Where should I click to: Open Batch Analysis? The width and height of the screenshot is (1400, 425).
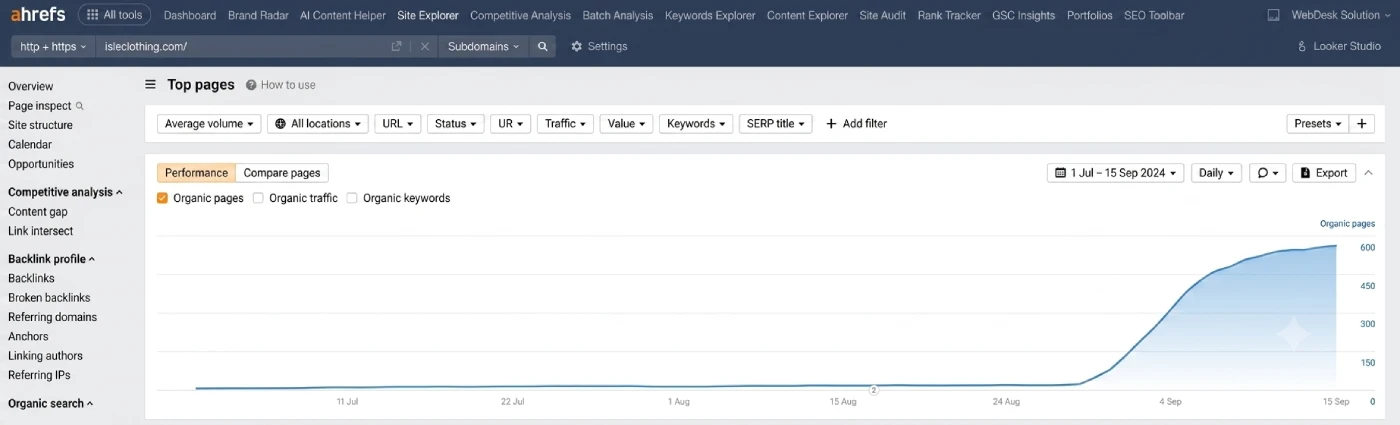618,15
